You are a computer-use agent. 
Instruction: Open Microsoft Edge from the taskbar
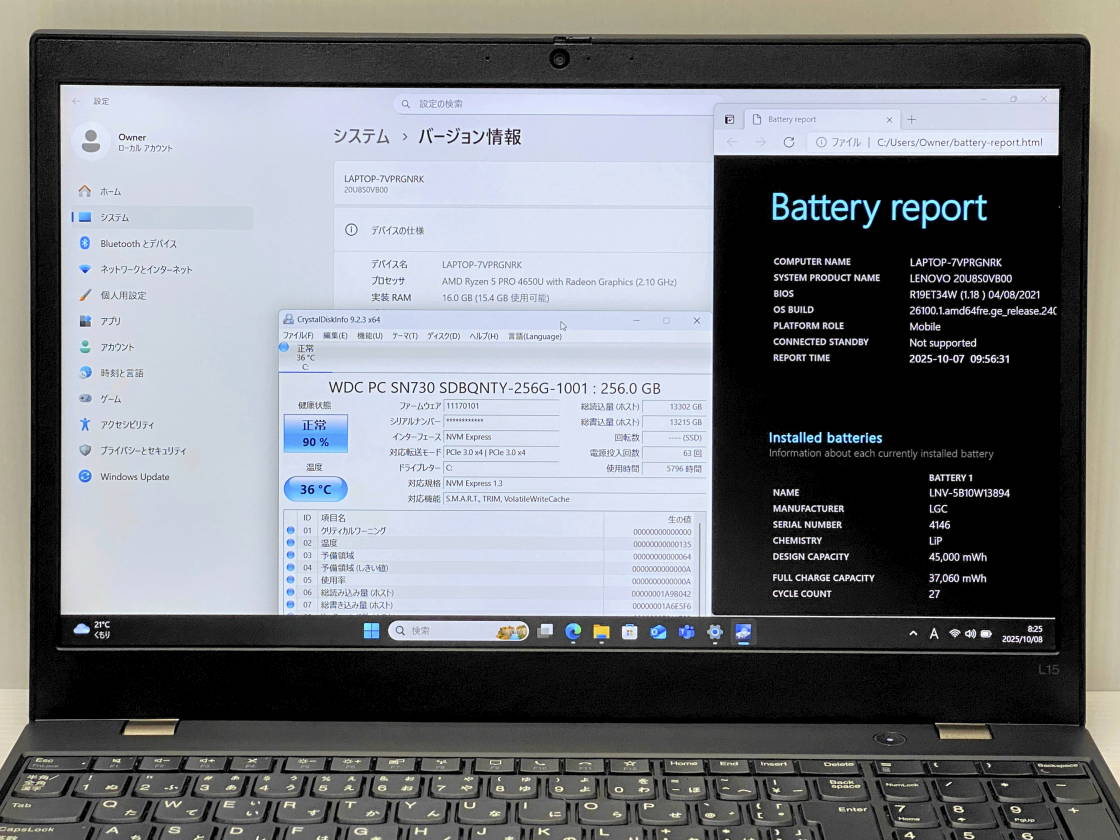(x=573, y=632)
